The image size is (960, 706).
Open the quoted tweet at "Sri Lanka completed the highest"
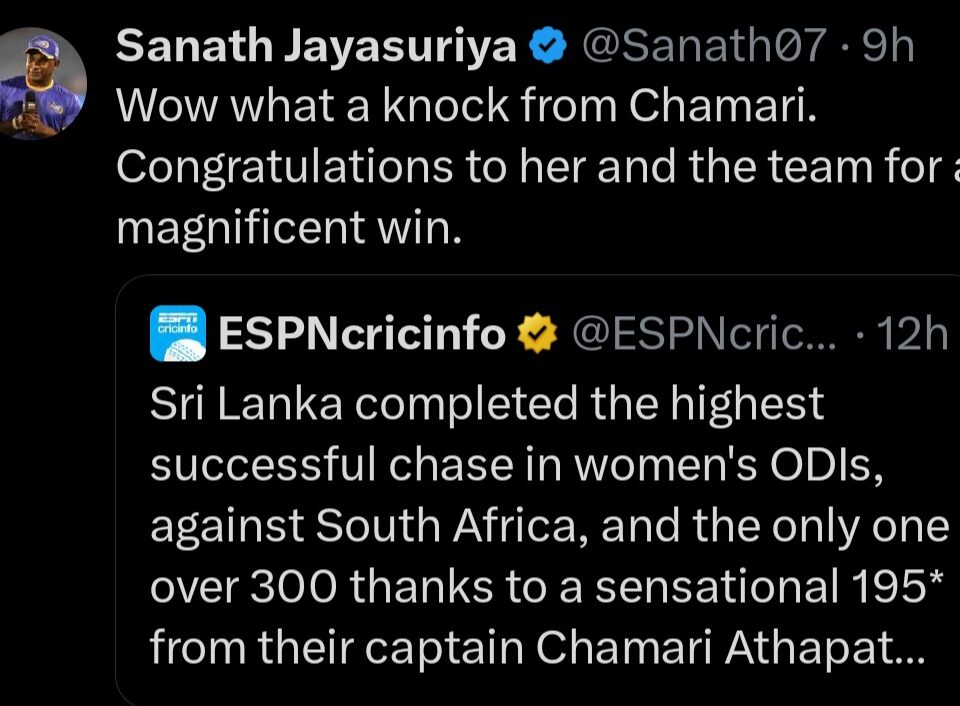click(486, 402)
